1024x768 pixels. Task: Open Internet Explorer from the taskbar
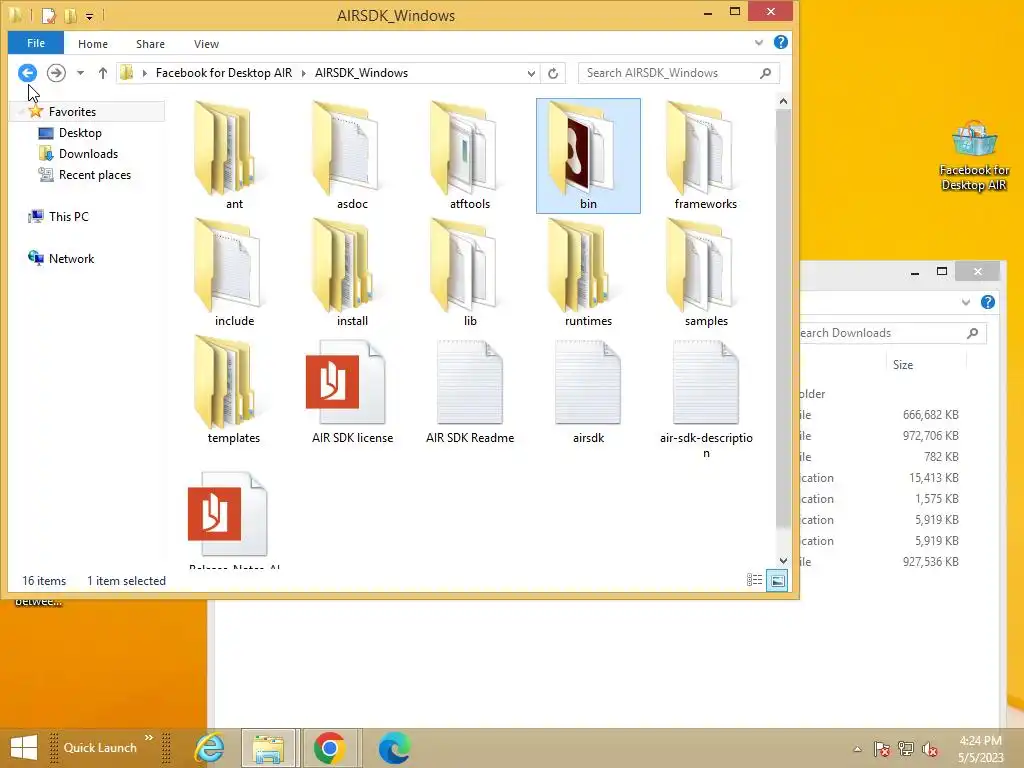point(210,748)
